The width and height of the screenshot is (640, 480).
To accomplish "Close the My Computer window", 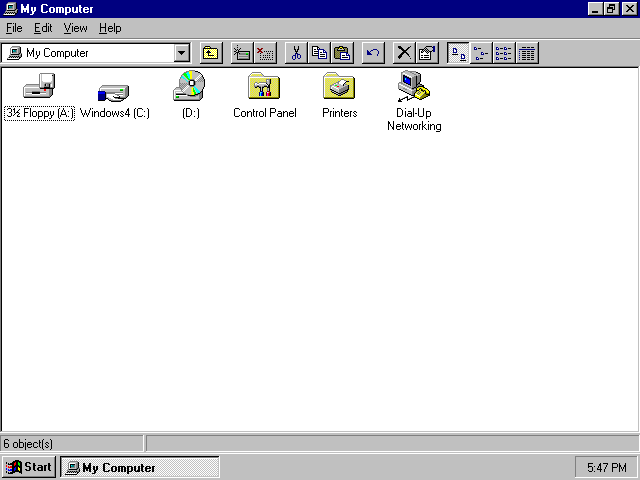I will [x=629, y=9].
